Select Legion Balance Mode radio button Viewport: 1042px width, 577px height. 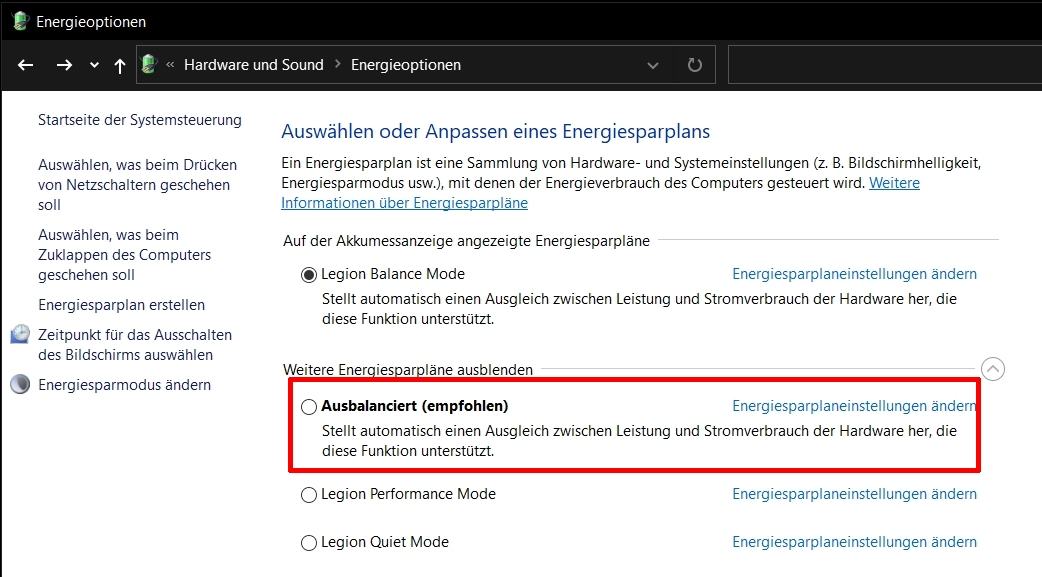click(309, 275)
